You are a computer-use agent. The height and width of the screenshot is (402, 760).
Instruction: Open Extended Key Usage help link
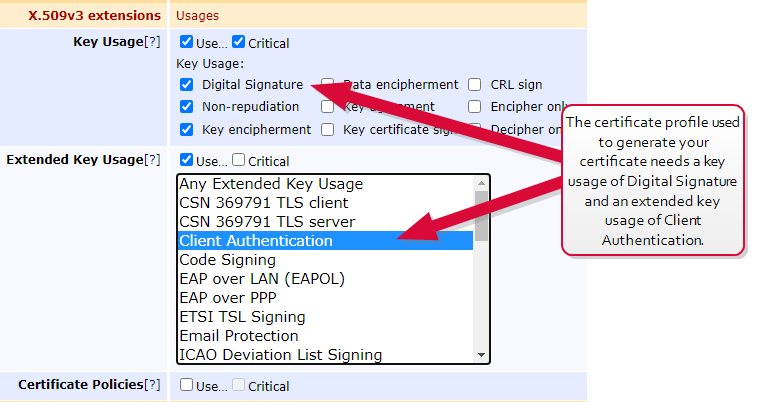coord(151,159)
